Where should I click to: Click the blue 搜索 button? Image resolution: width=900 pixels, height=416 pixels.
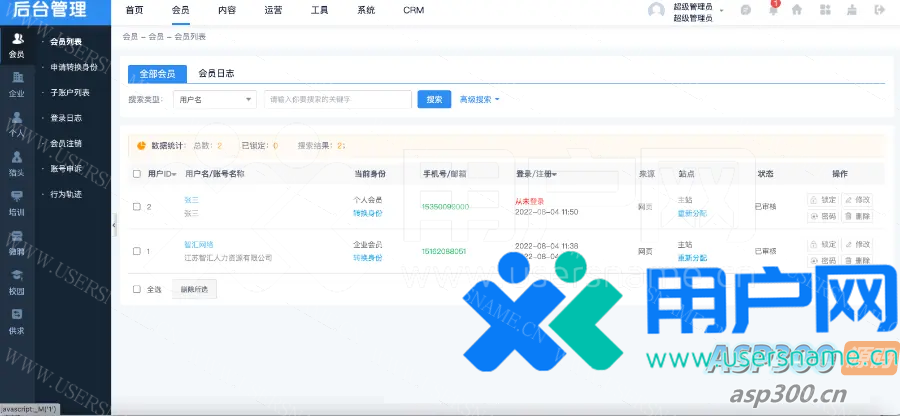pos(434,99)
